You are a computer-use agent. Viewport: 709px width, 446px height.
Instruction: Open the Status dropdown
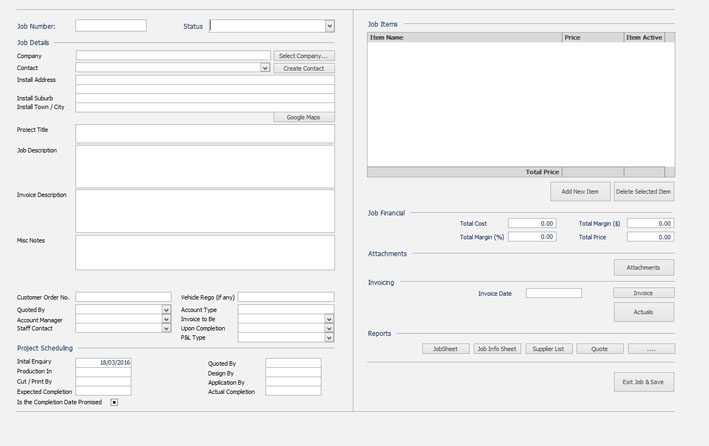(x=330, y=26)
